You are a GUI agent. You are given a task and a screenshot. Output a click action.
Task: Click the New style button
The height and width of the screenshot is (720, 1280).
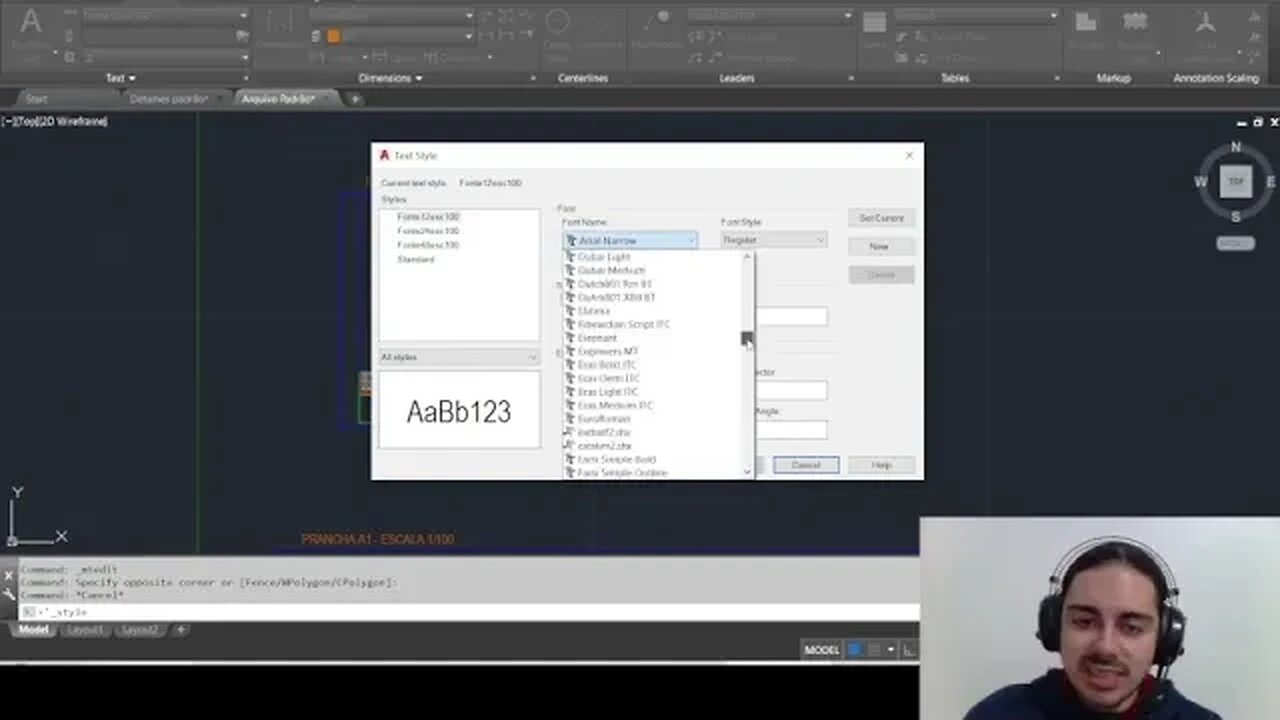(881, 246)
